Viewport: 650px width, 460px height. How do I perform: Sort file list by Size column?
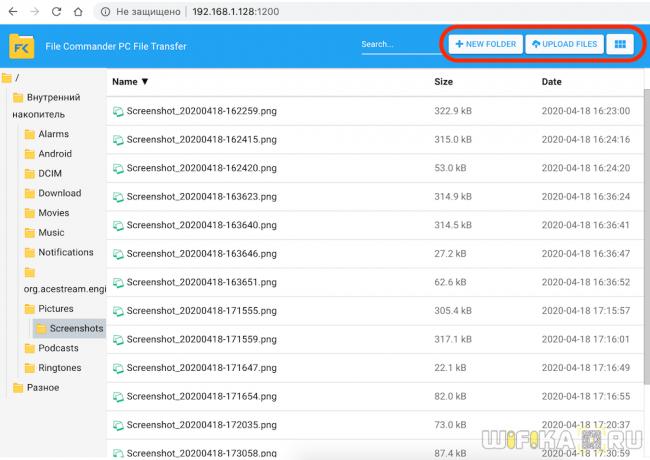pyautogui.click(x=443, y=82)
